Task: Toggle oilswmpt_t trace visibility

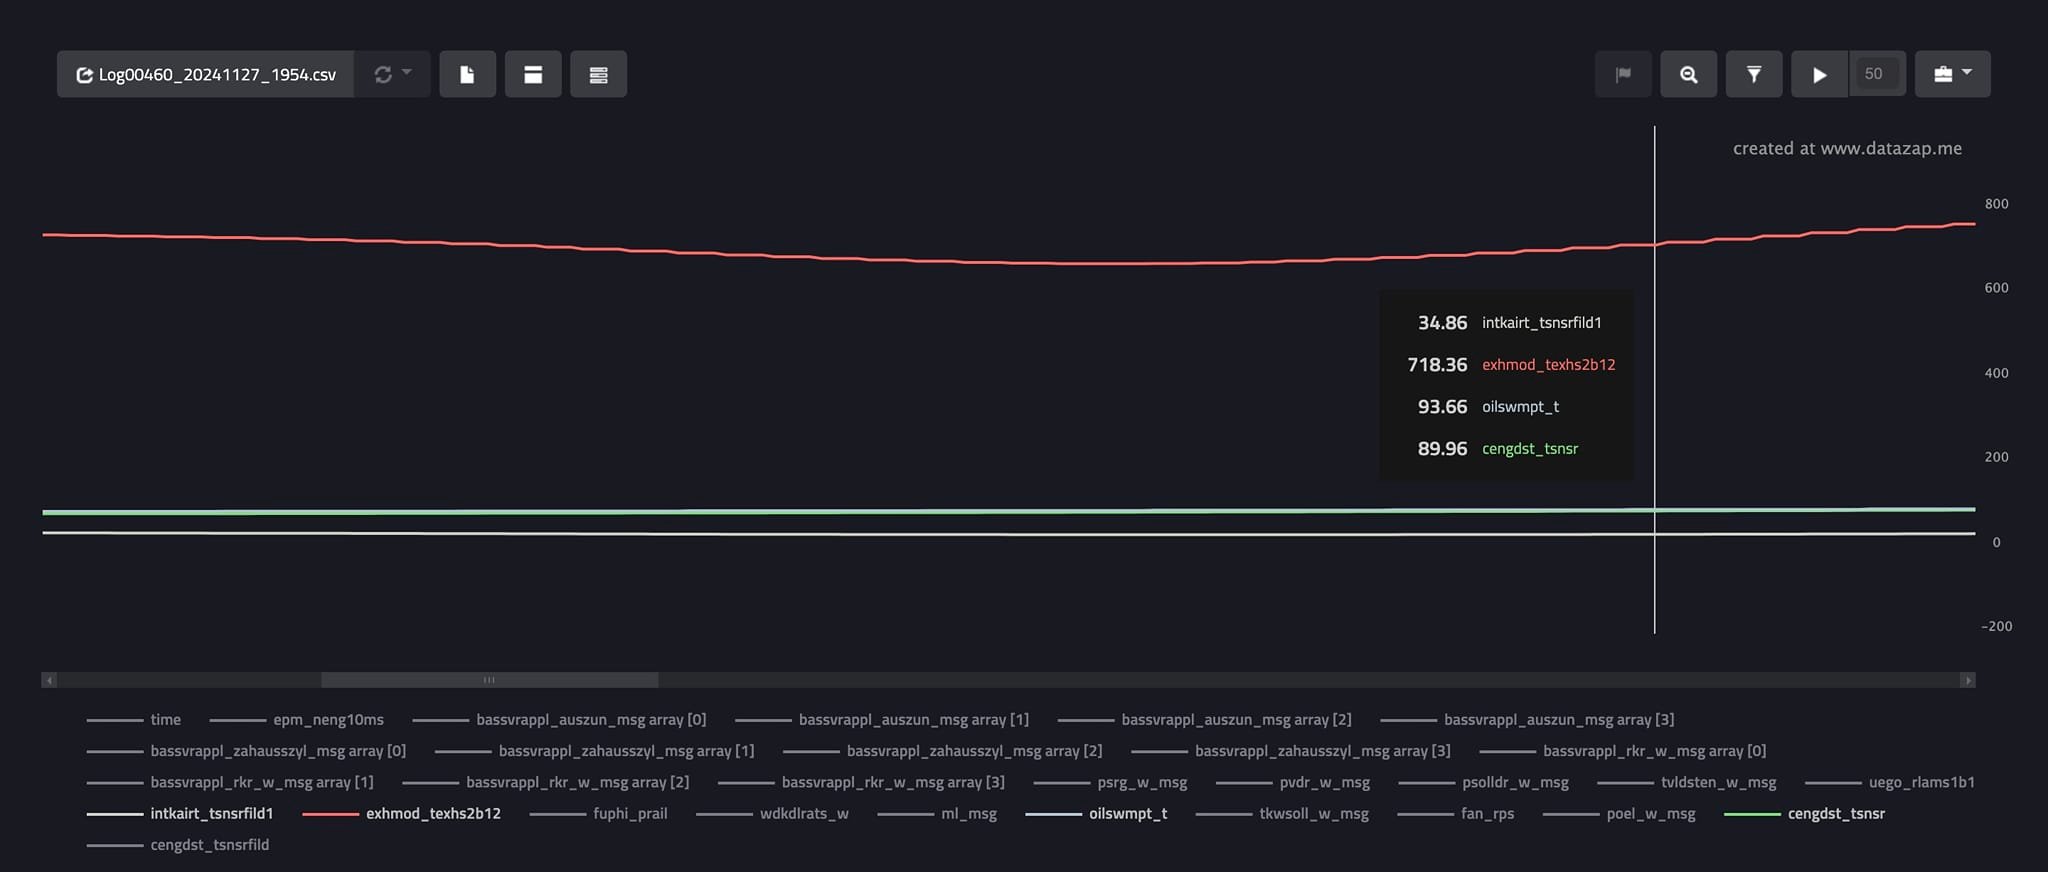Action: coord(1127,814)
